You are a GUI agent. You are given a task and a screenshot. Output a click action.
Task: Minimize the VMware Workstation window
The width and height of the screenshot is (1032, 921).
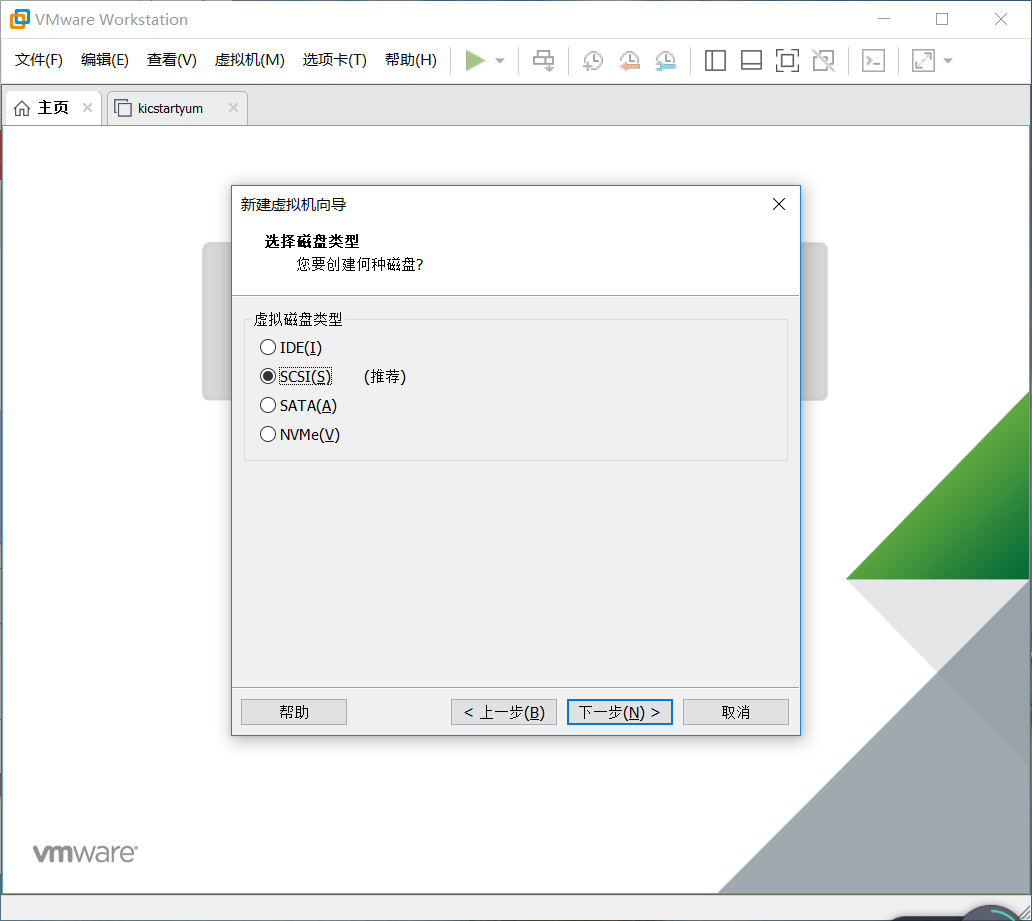[x=883, y=19]
